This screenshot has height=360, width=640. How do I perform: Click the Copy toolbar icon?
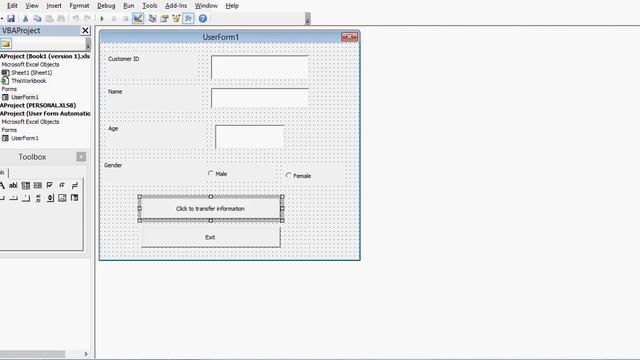click(37, 18)
